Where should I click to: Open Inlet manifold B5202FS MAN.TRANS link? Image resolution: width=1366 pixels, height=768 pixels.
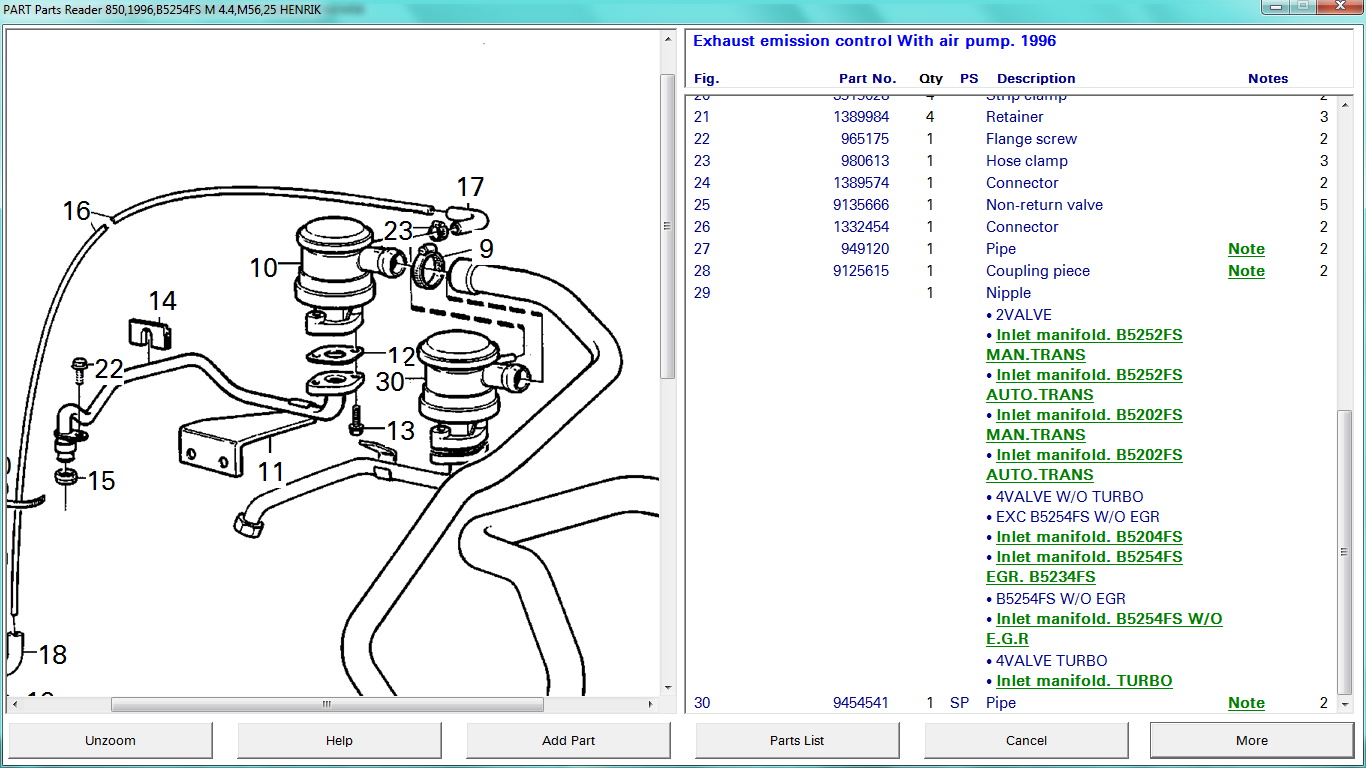[x=1084, y=425]
